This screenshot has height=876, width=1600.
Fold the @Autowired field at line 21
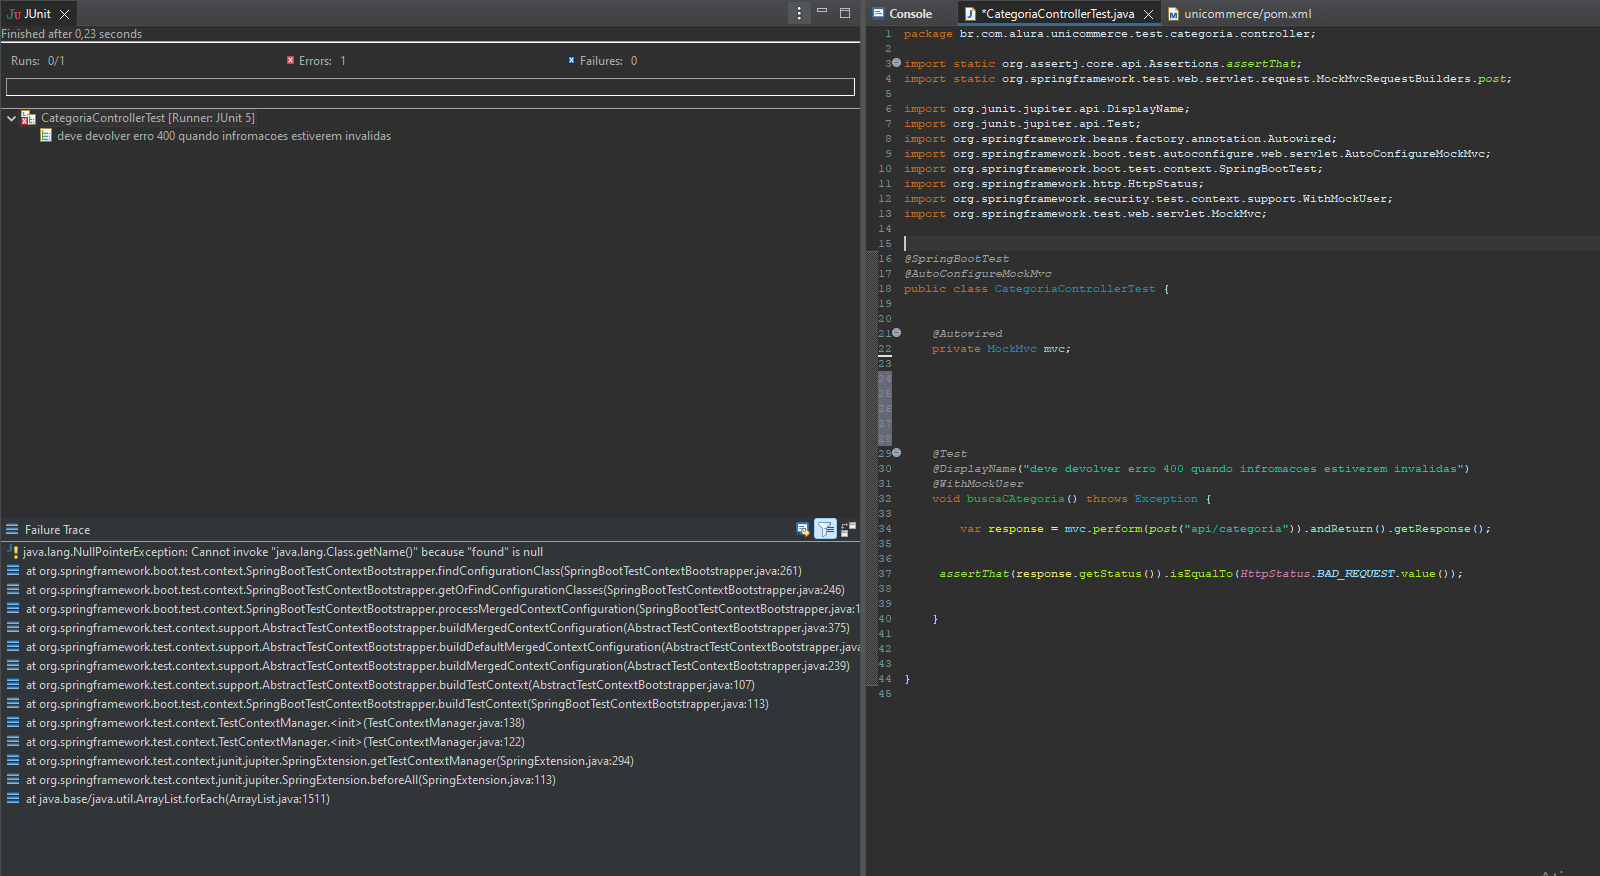coord(896,332)
